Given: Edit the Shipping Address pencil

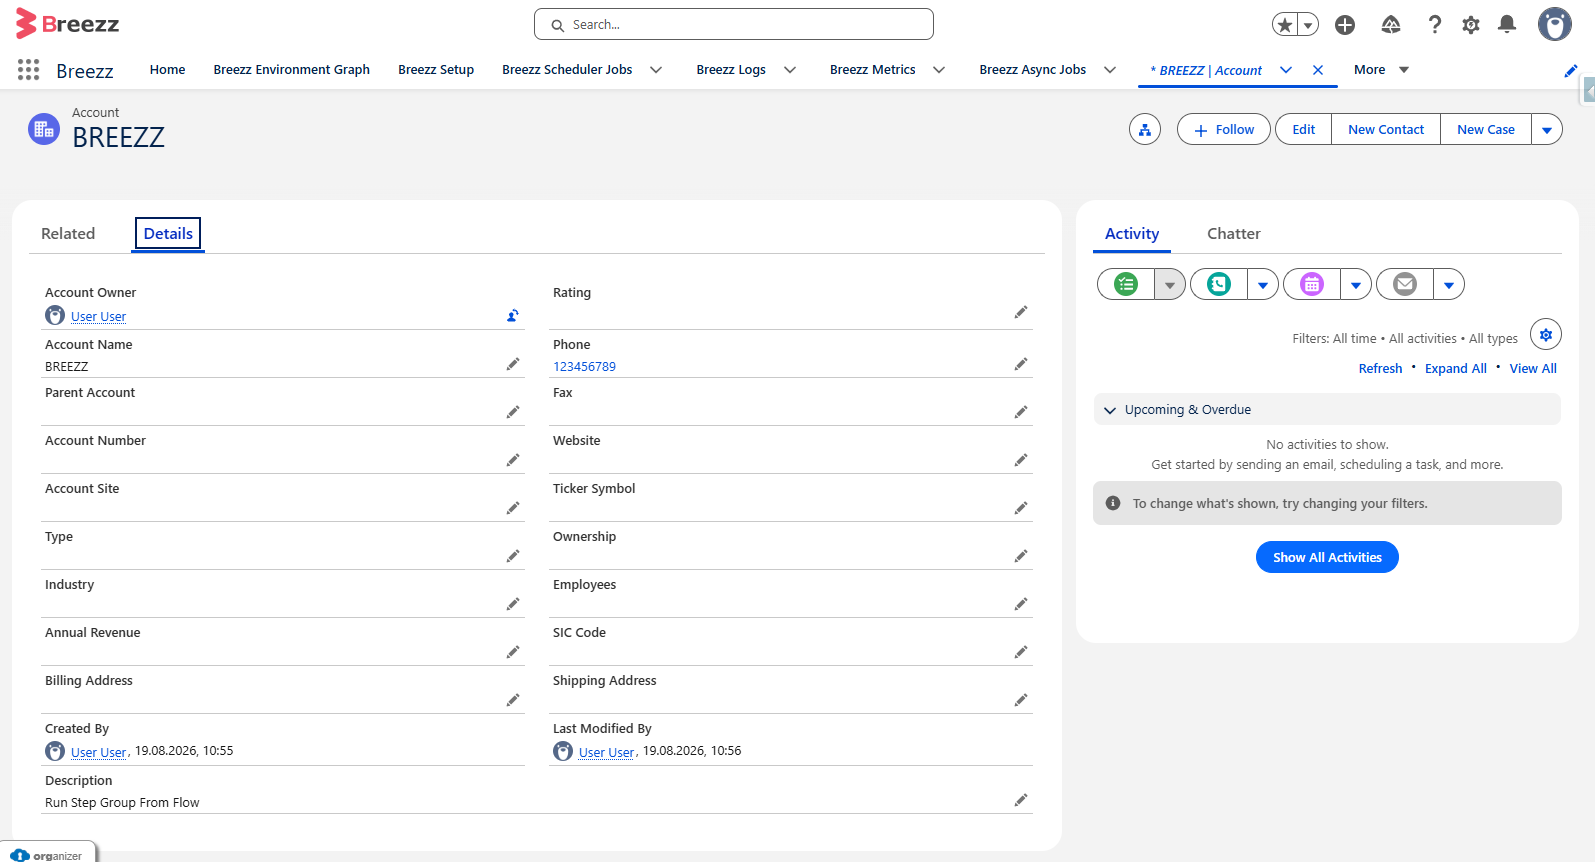Looking at the screenshot, I should click(x=1021, y=700).
